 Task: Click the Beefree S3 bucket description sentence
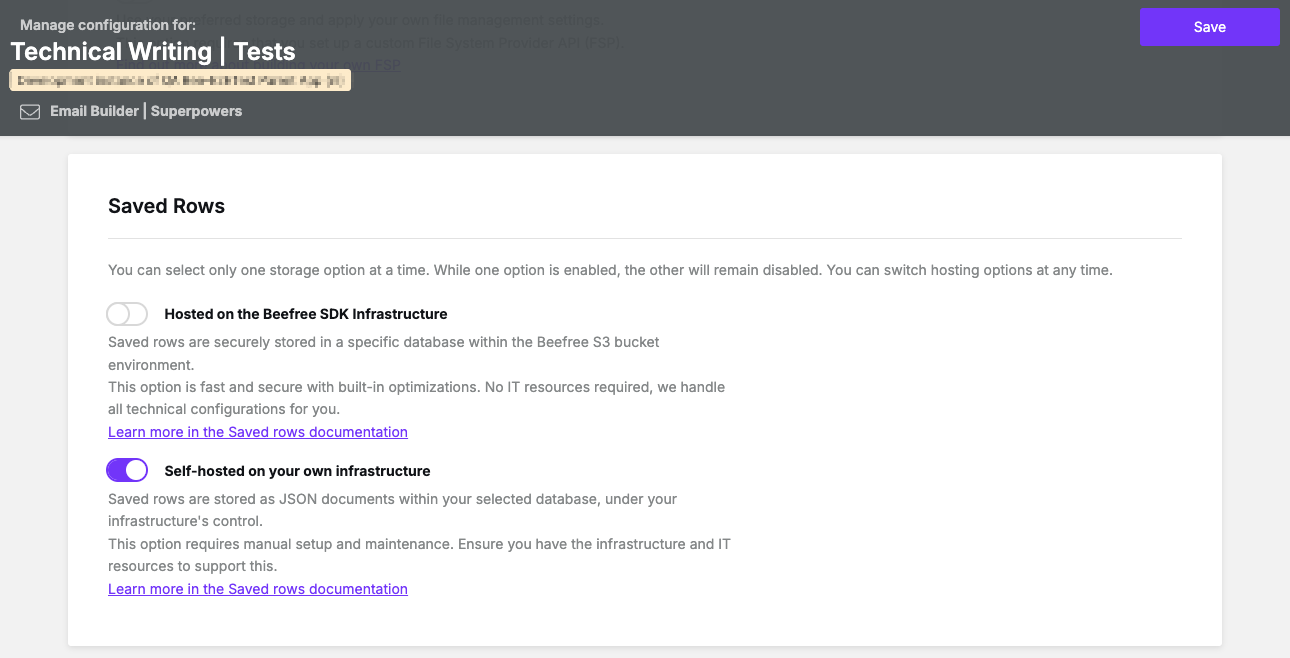pyautogui.click(x=383, y=342)
